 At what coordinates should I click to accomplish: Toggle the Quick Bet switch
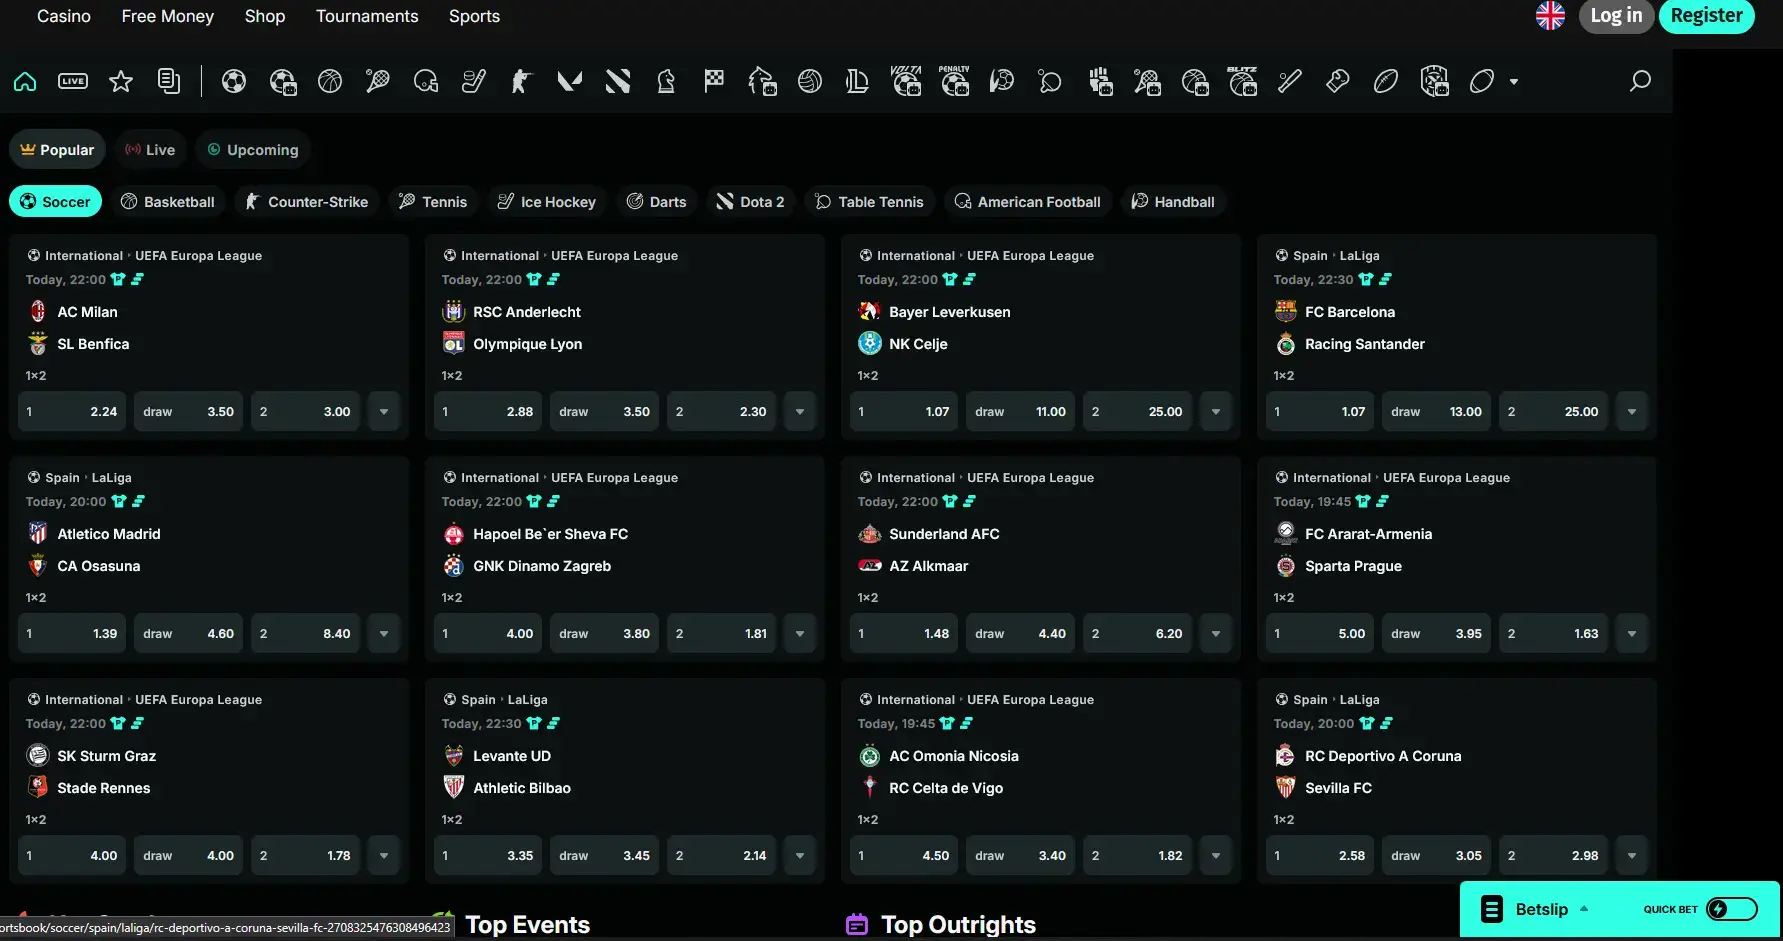pos(1732,909)
